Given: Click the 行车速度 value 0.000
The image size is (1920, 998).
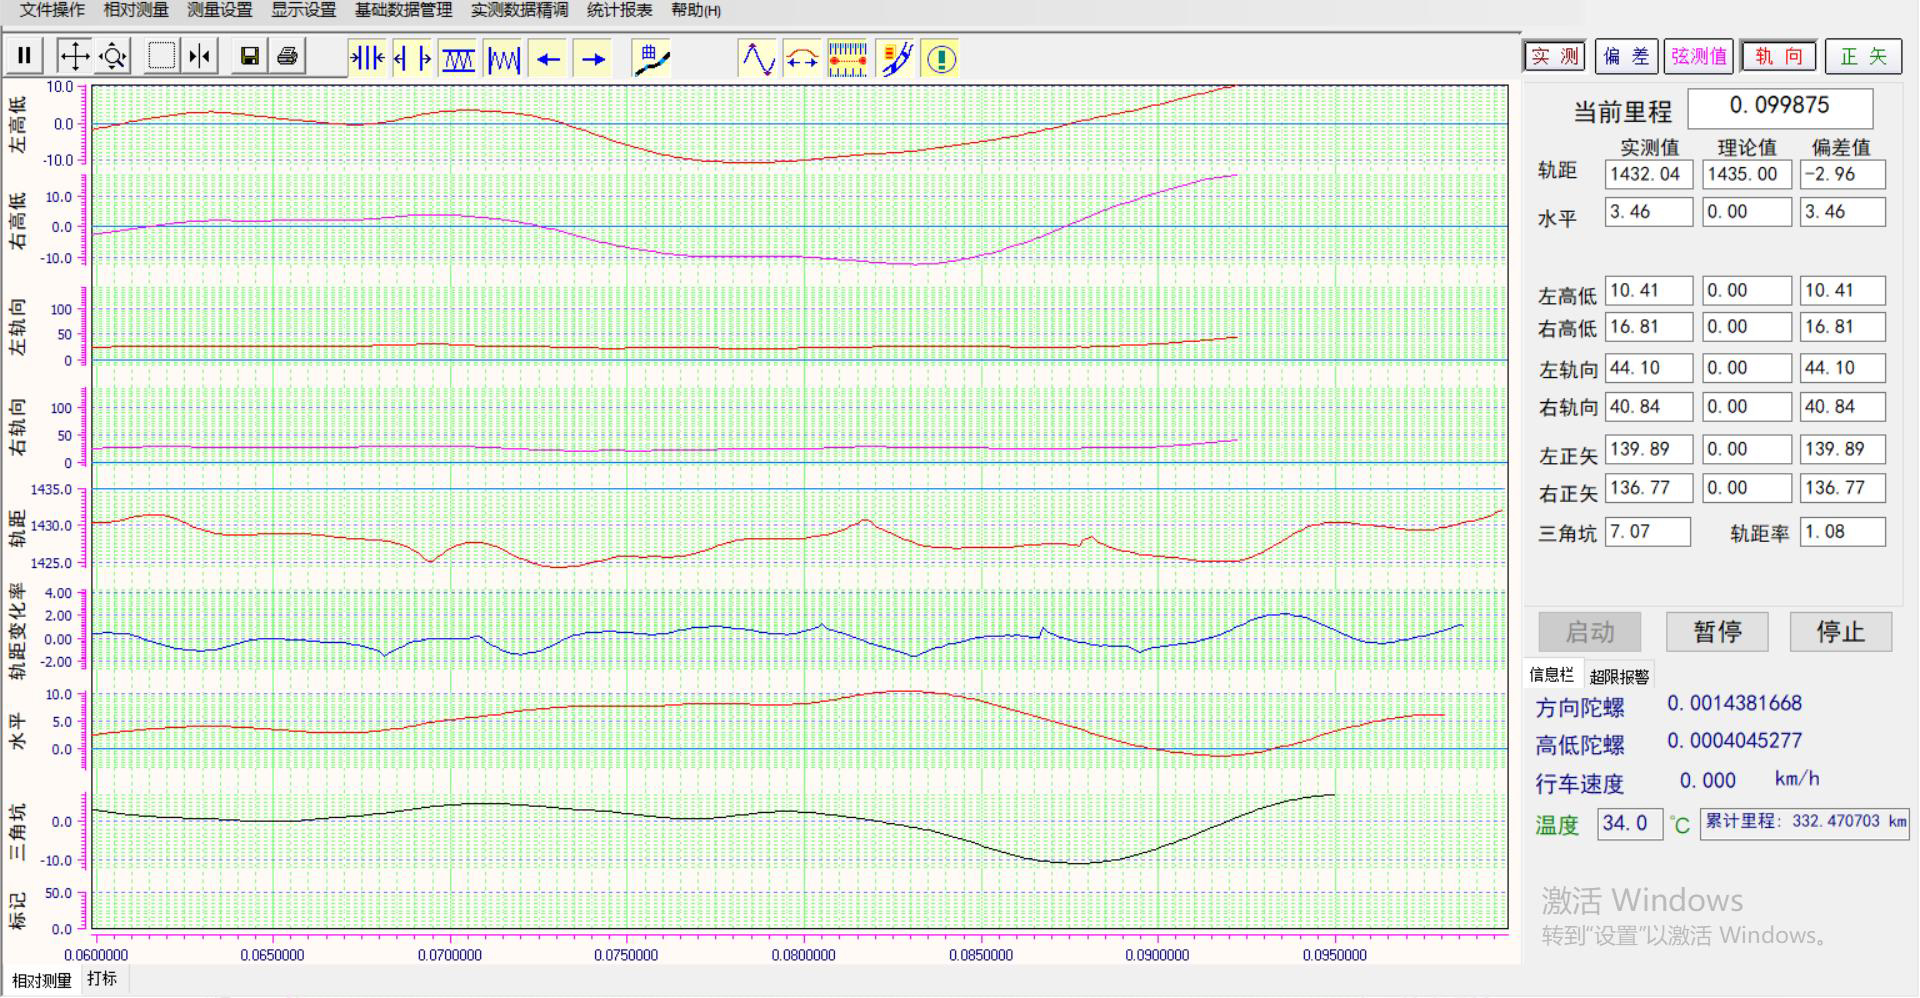Looking at the screenshot, I should 1708,781.
